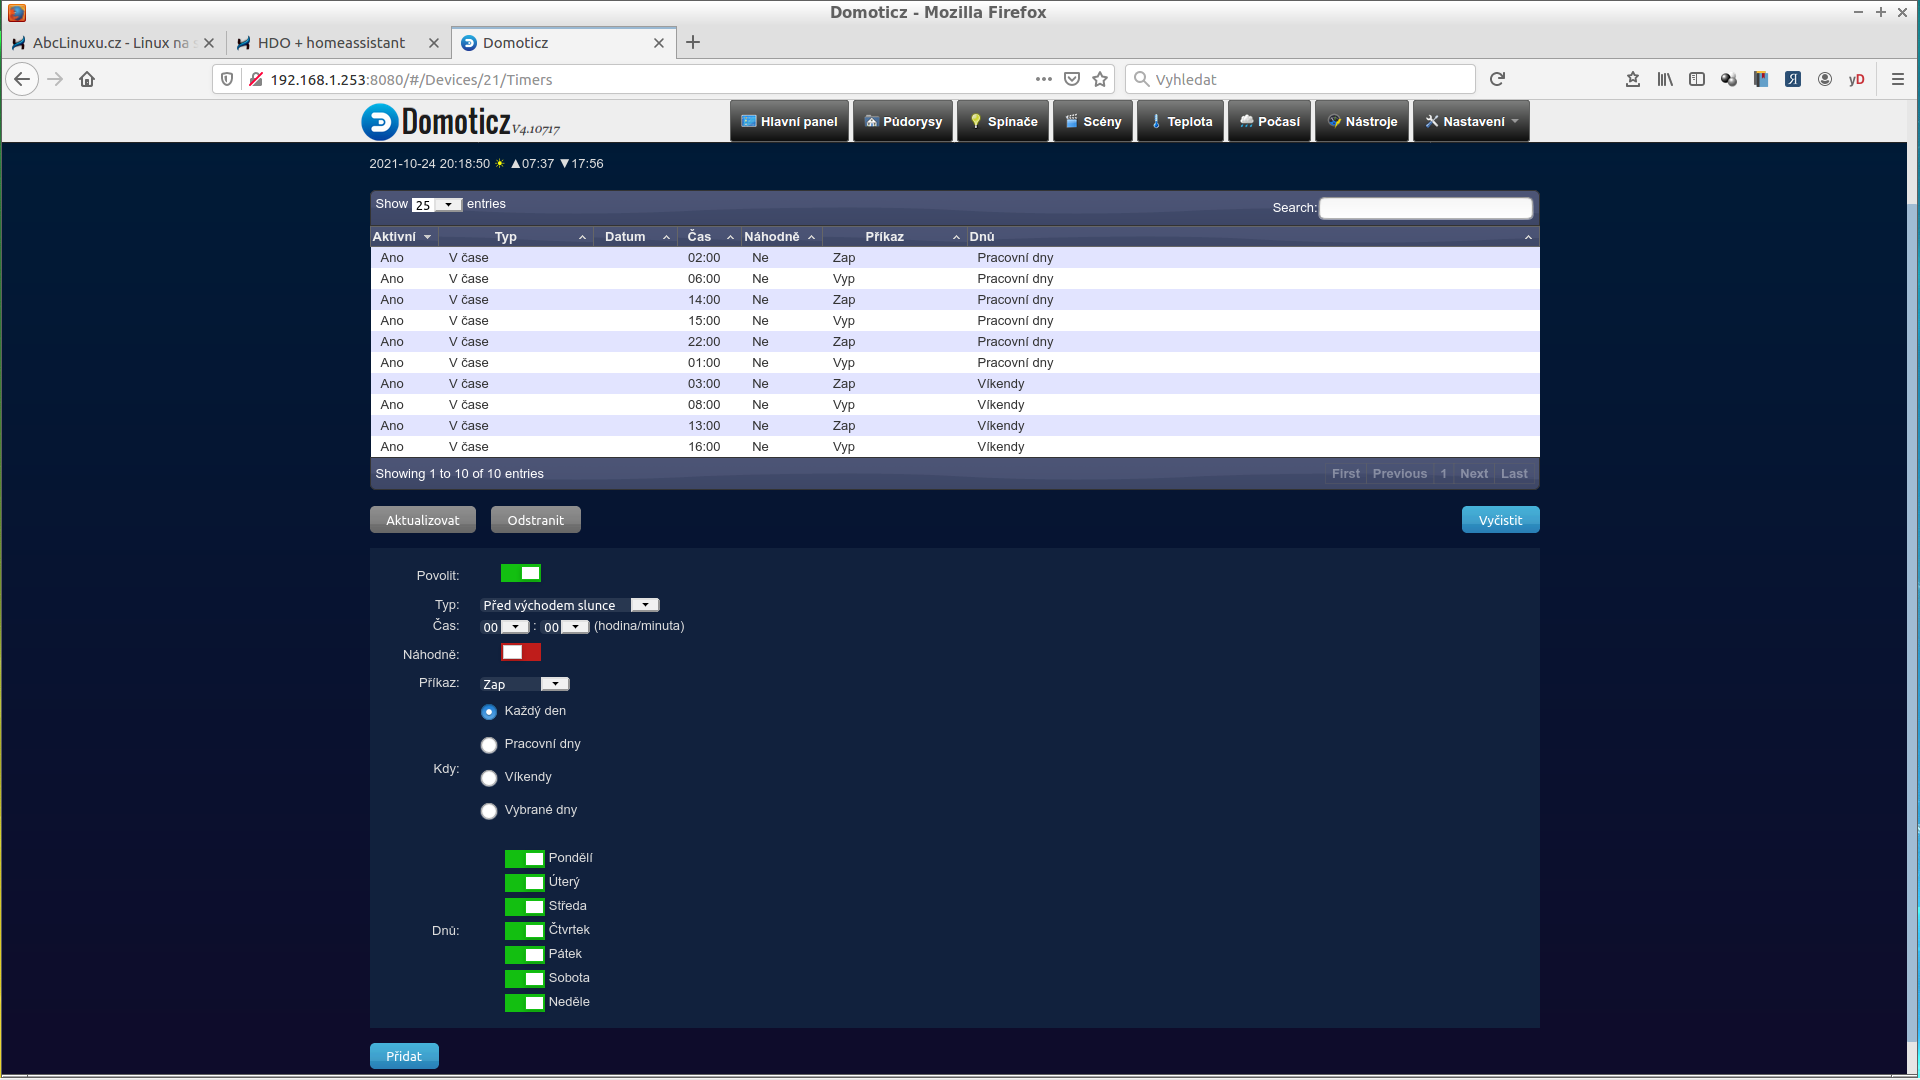The height and width of the screenshot is (1080, 1920).
Task: Select the Víkendy radio button
Action: pos(489,778)
